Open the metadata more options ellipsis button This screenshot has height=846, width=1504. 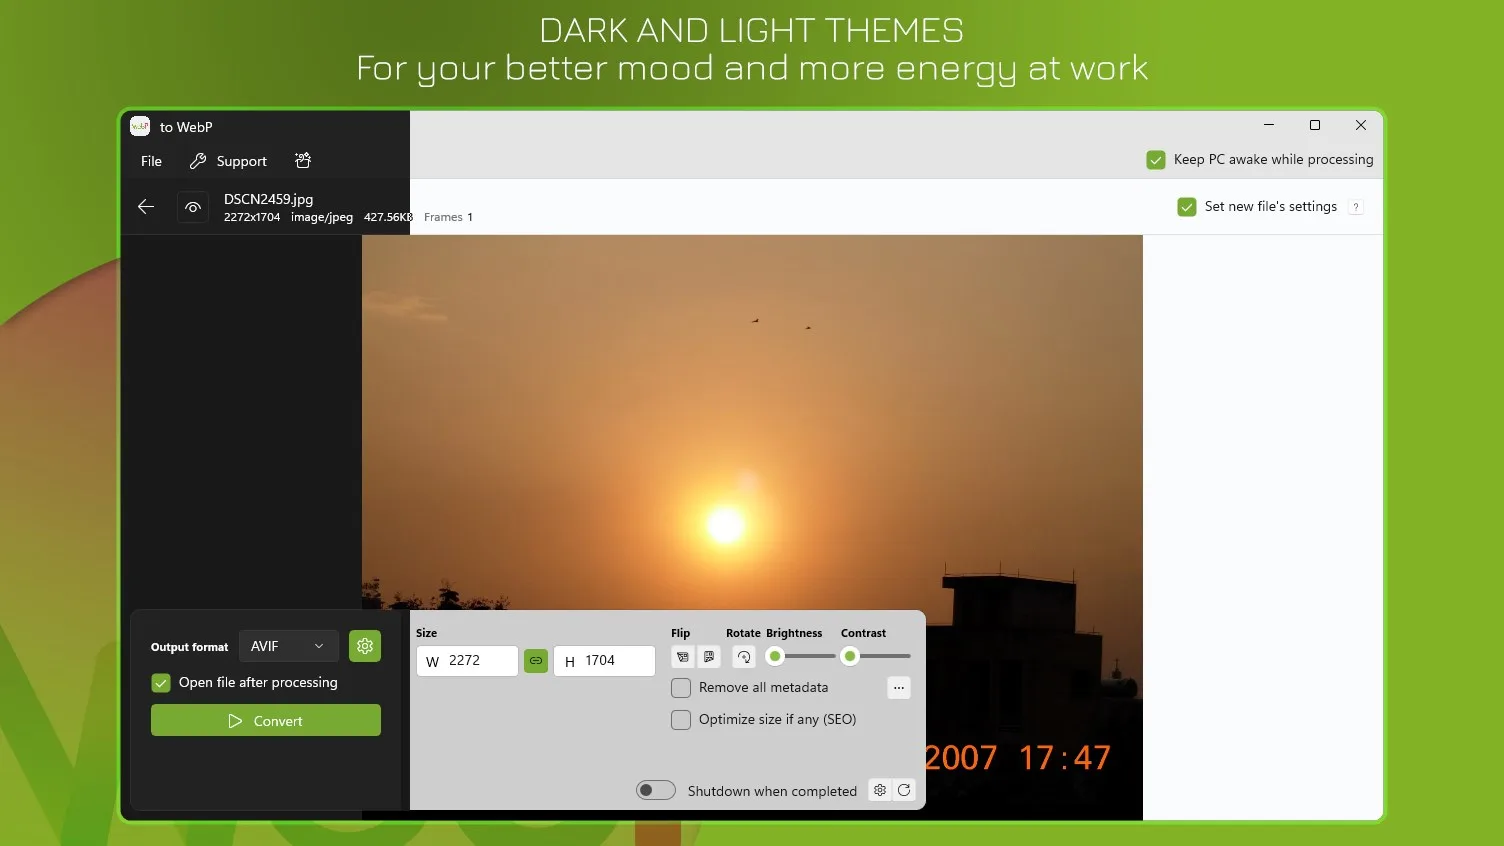point(899,688)
